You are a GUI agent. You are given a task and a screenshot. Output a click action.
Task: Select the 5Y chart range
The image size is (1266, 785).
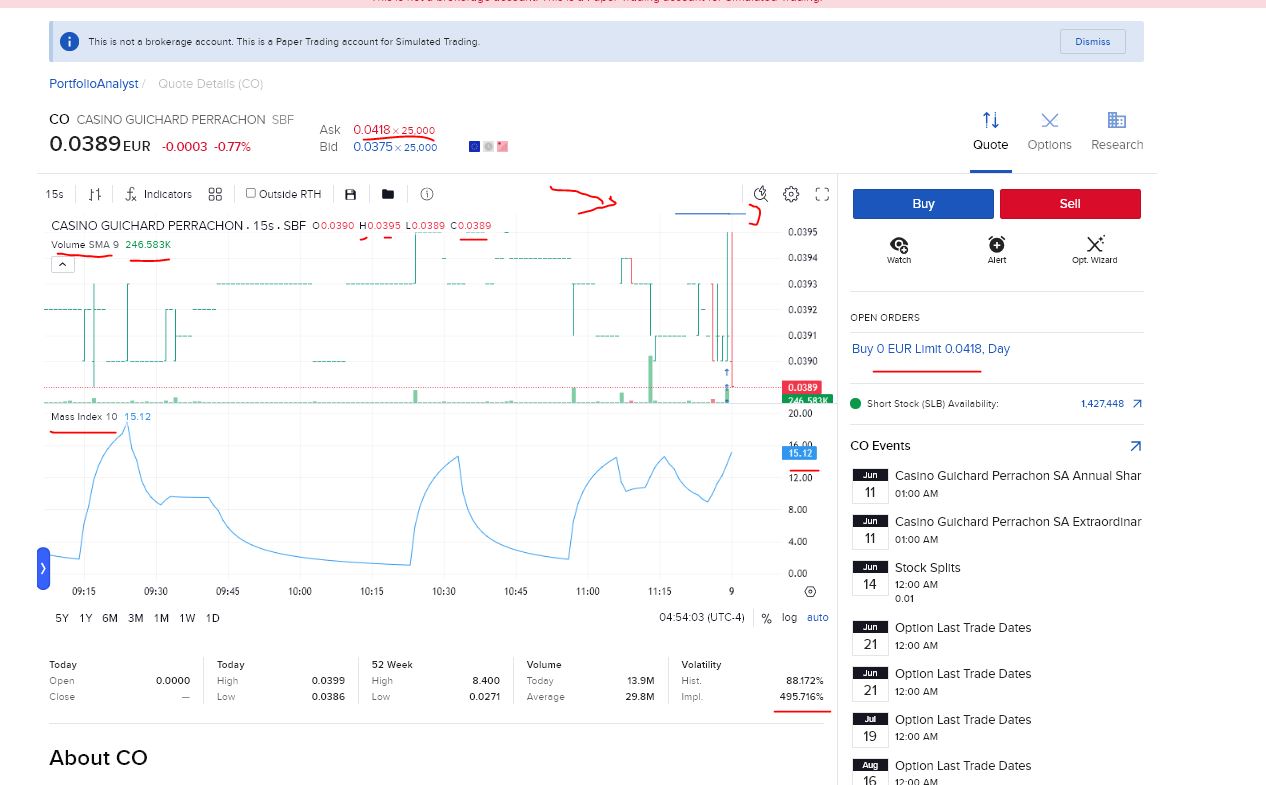click(x=62, y=618)
